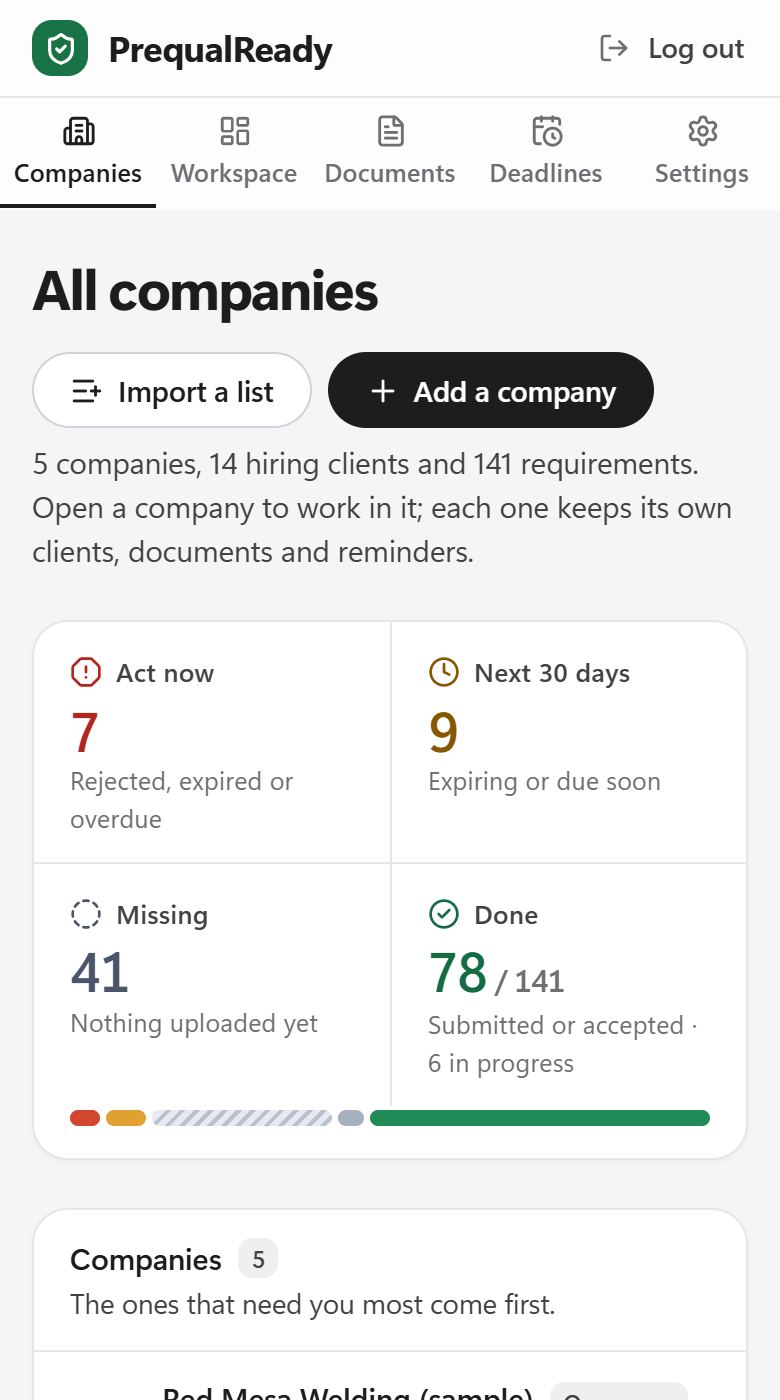
Task: Click the list icon in Import a list
Action: (x=86, y=392)
